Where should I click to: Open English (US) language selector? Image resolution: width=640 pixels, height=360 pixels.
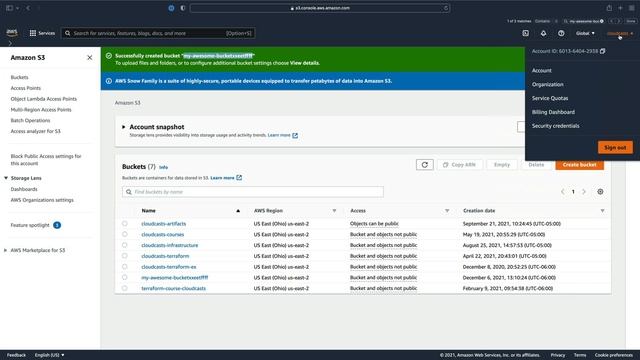[49, 355]
